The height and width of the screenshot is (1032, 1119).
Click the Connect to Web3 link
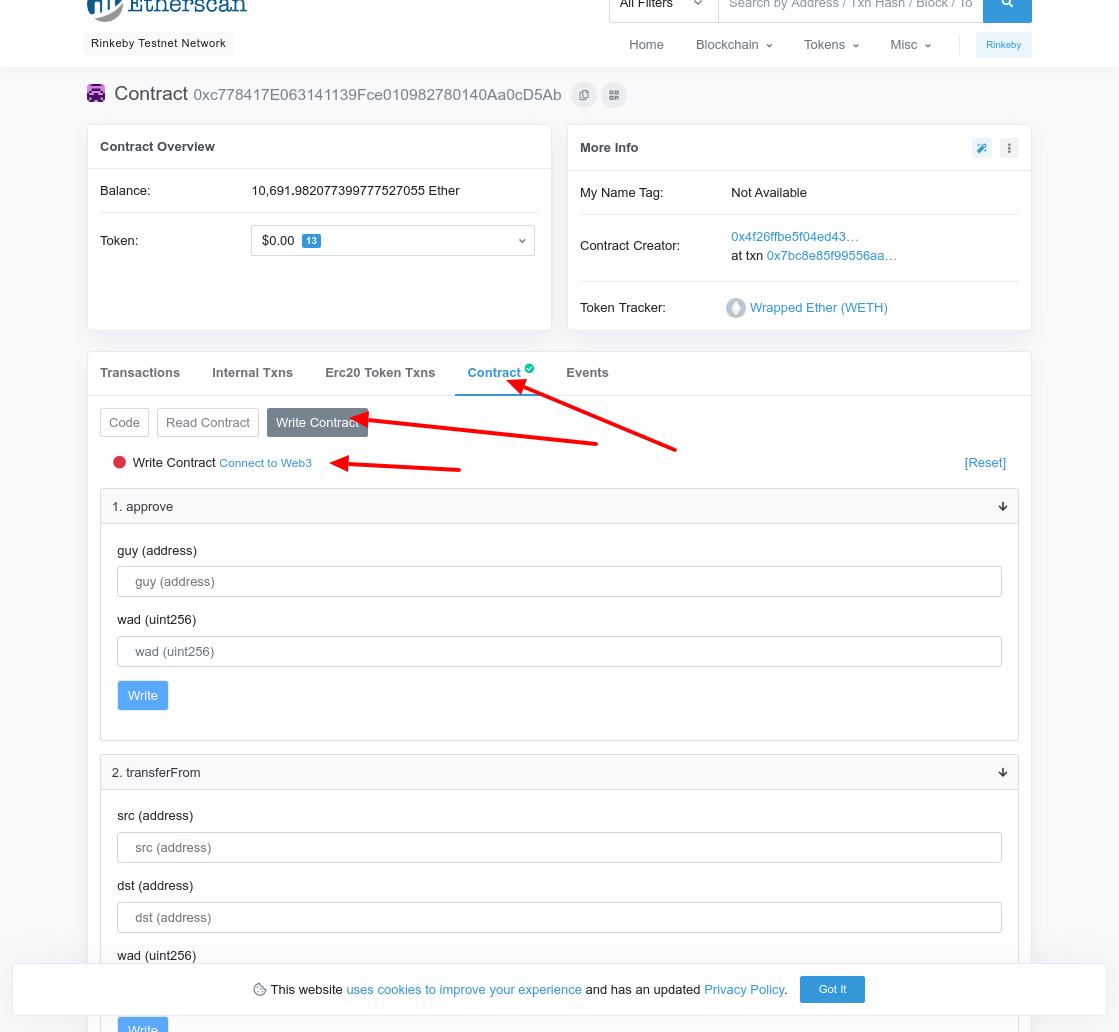265,463
